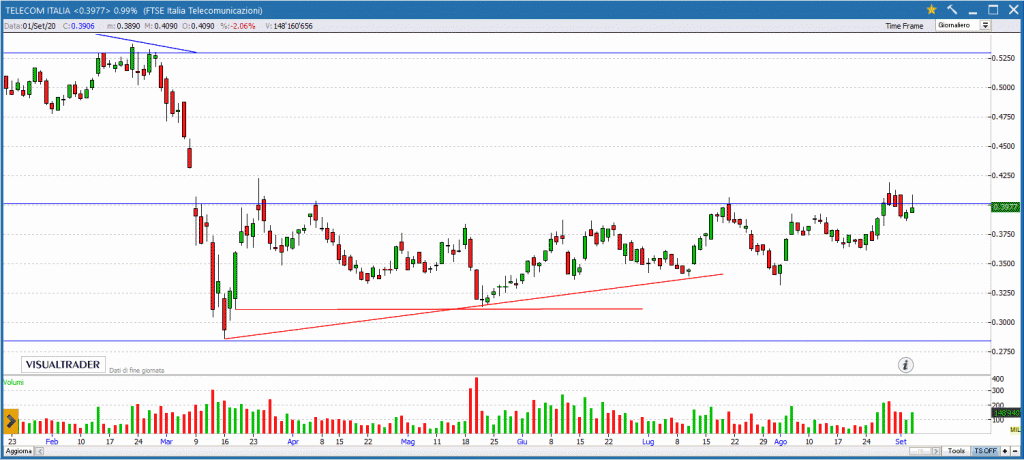The height and width of the screenshot is (460, 1024).
Task: Click the horizontal scrollbar thumb near Tools
Action: pos(920,451)
